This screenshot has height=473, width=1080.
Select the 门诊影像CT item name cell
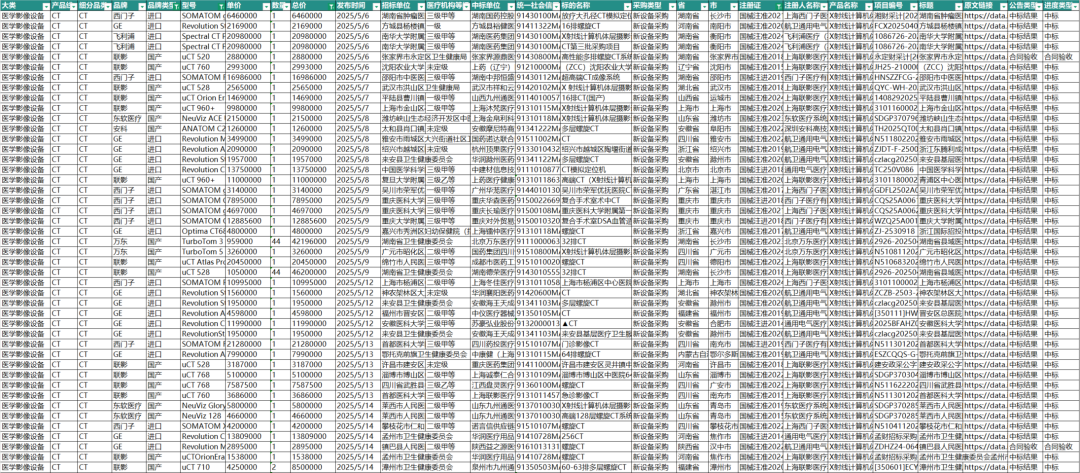594,344
